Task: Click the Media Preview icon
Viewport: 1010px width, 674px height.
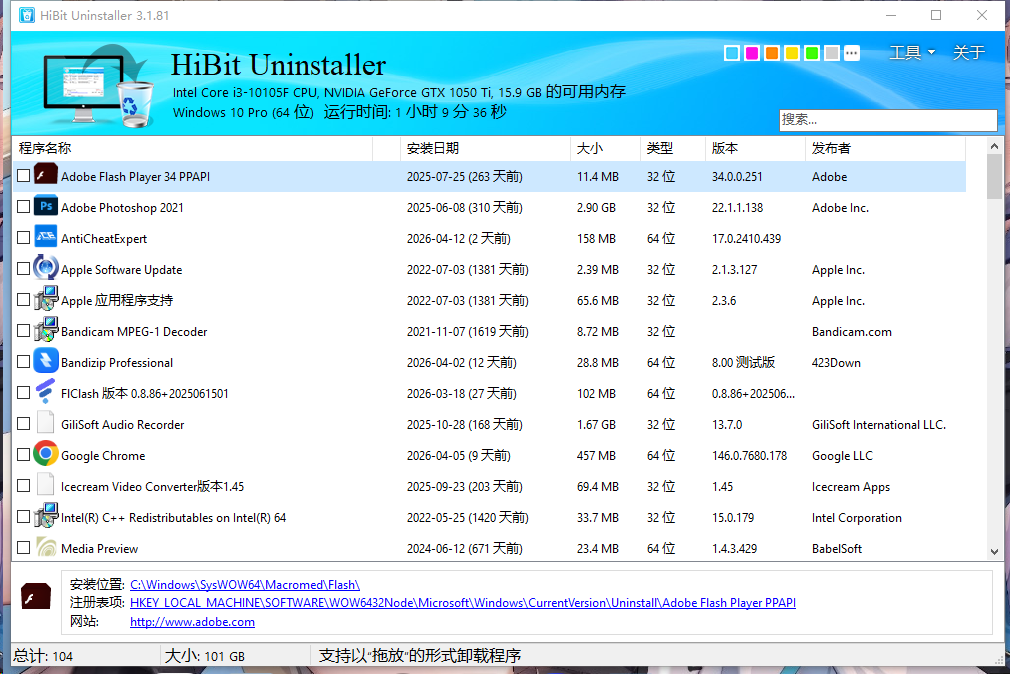Action: (46, 547)
